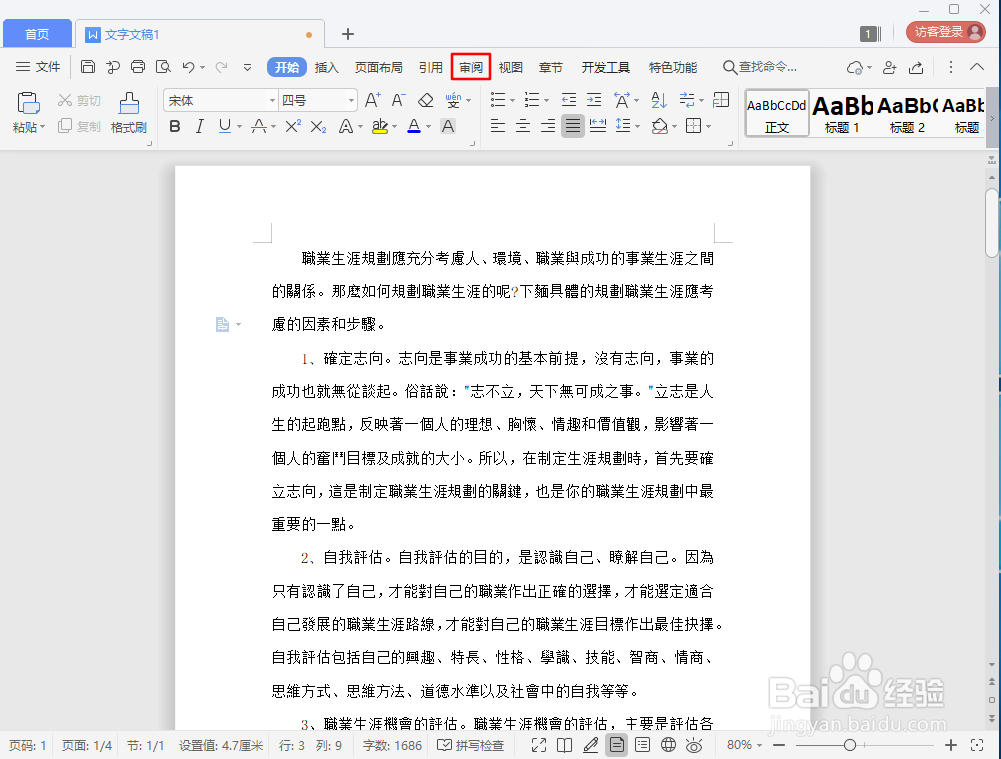The height and width of the screenshot is (759, 1001).
Task: Click the 字数: 1686 word count
Action: point(392,745)
